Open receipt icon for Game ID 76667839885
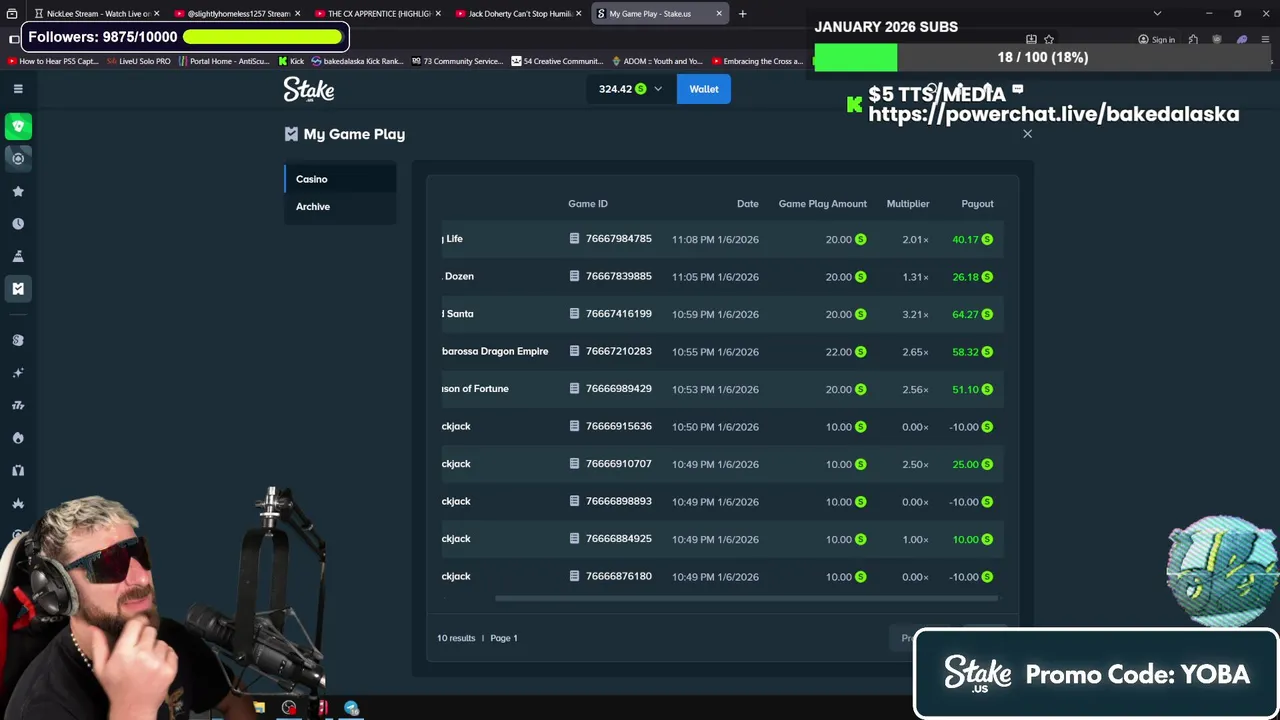 pos(574,276)
